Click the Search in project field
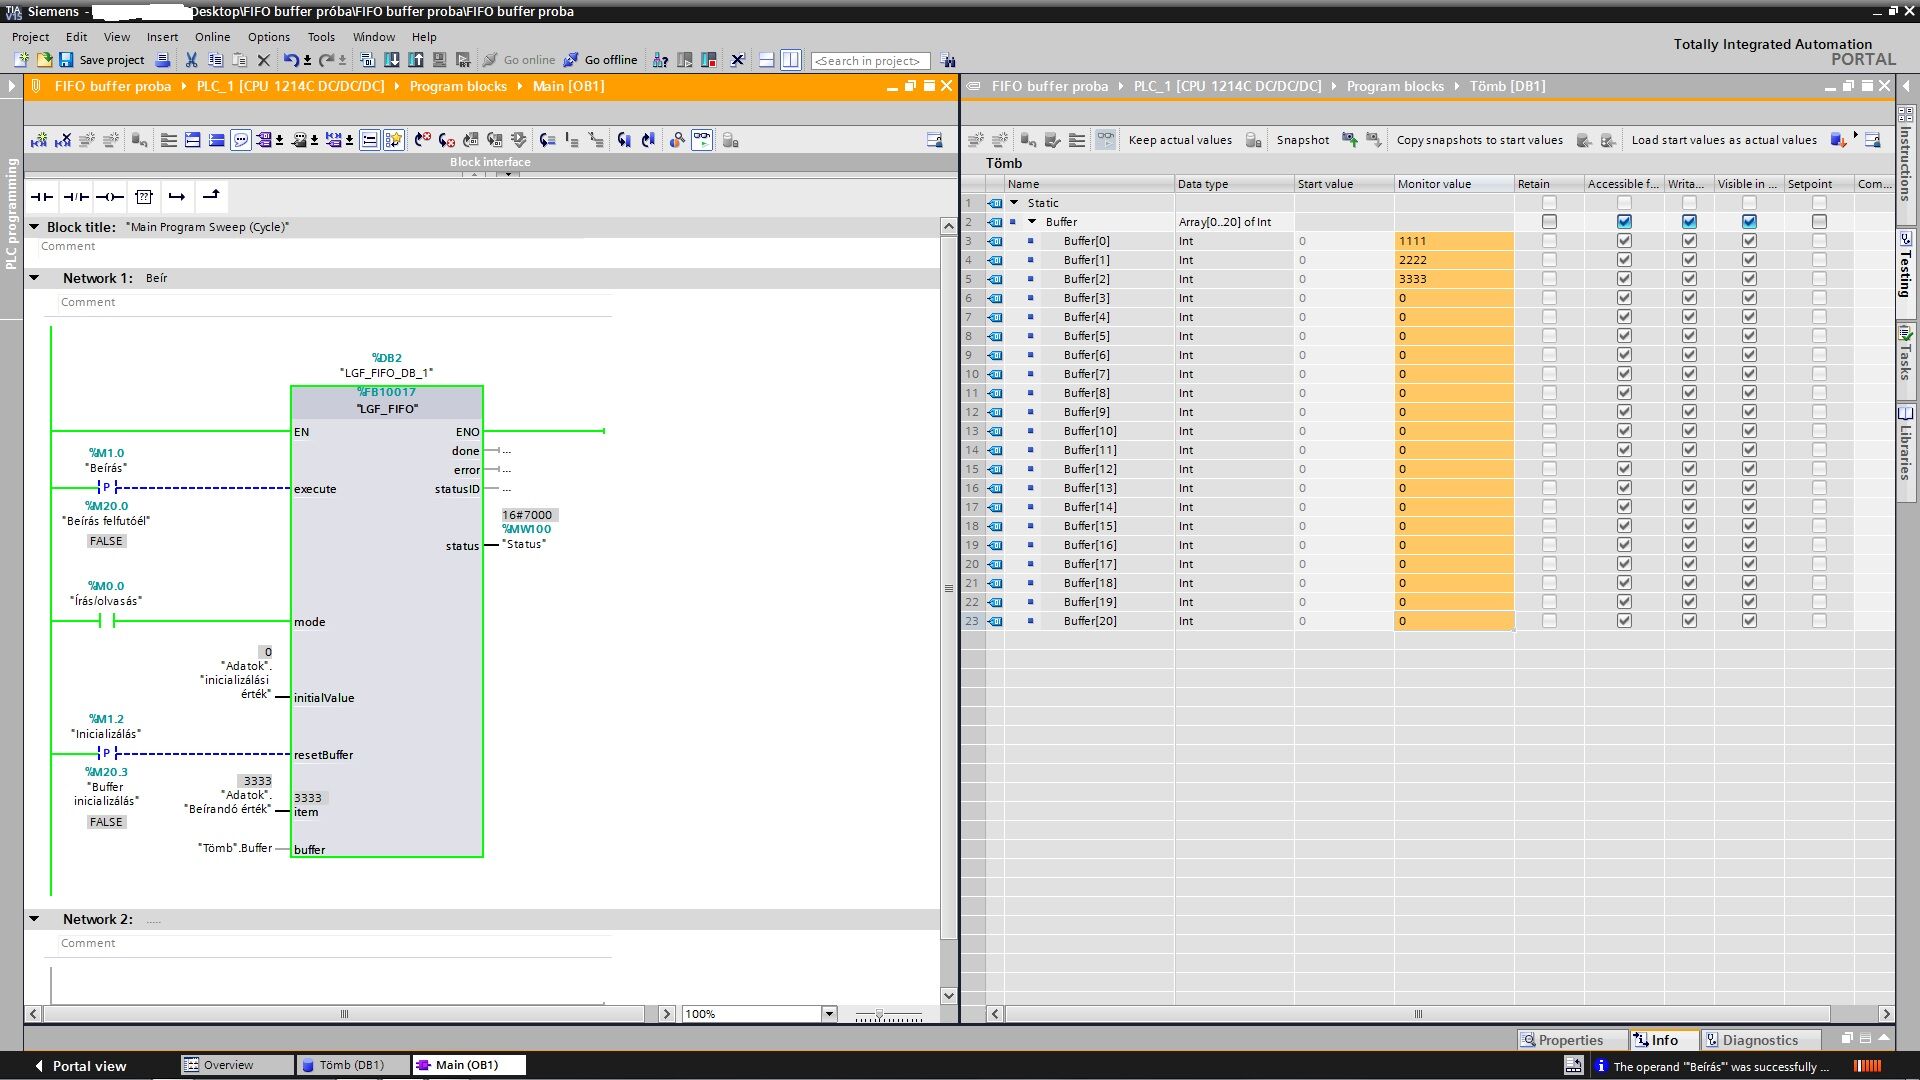This screenshot has height=1080, width=1920. 869,61
